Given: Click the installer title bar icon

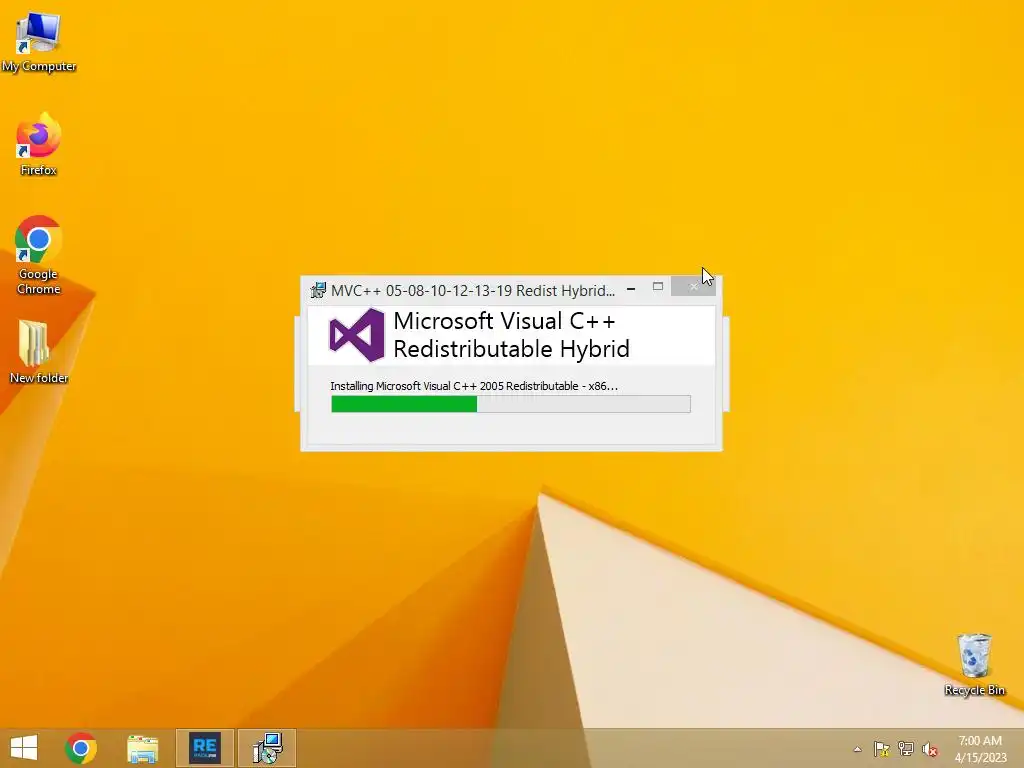Looking at the screenshot, I should (318, 291).
